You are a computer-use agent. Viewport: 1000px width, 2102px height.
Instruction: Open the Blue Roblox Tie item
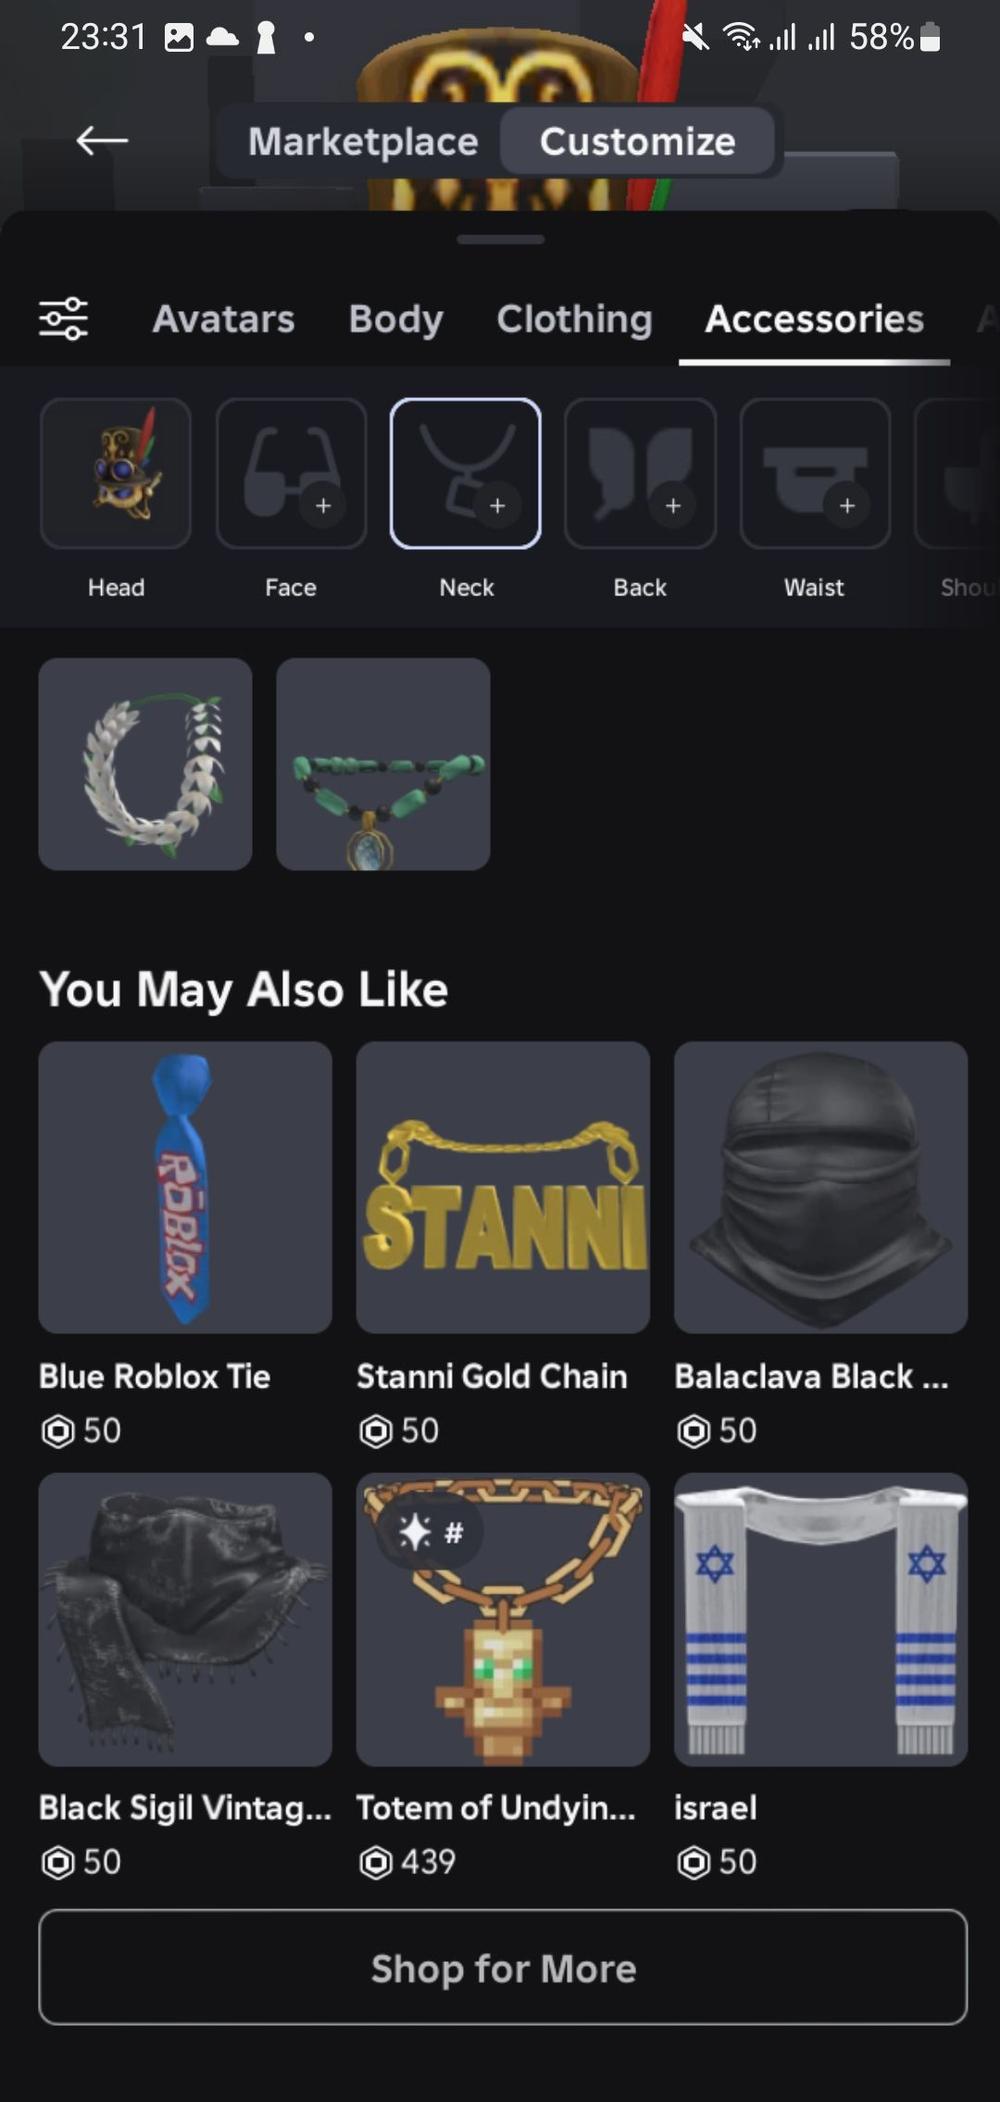click(x=185, y=1188)
